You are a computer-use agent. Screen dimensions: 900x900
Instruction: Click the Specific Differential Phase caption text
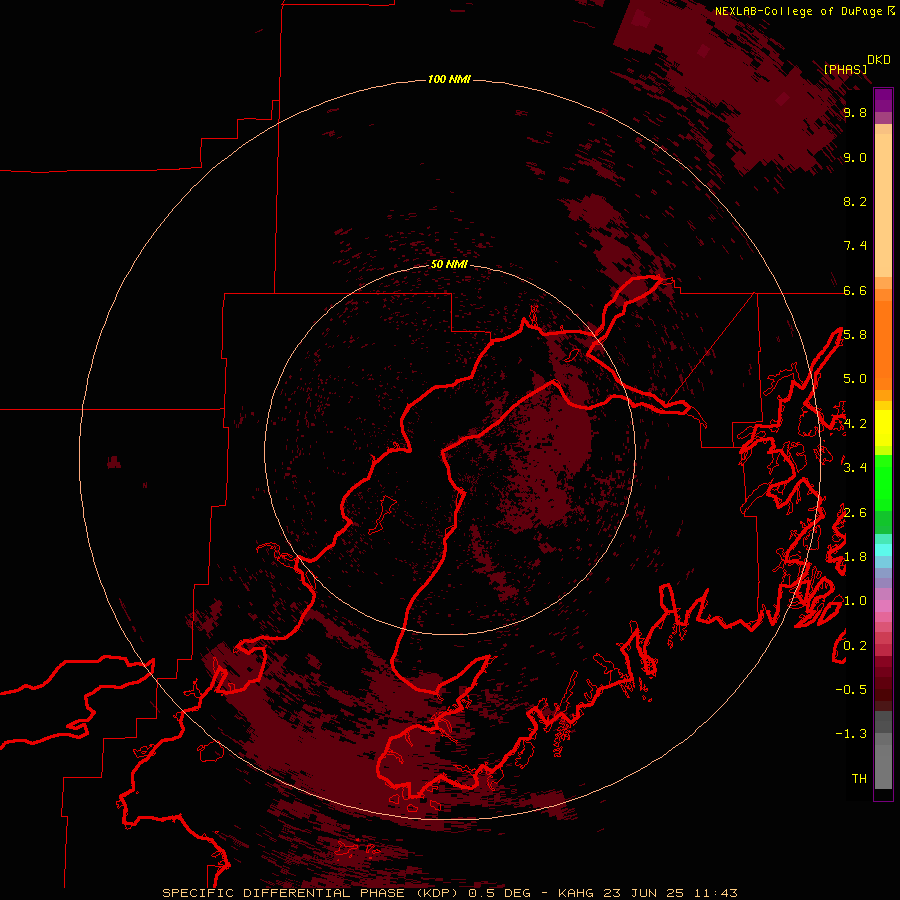450,893
